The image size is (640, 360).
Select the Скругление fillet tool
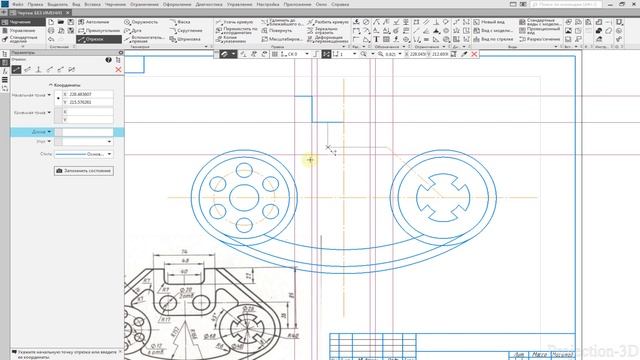pyautogui.click(x=186, y=31)
